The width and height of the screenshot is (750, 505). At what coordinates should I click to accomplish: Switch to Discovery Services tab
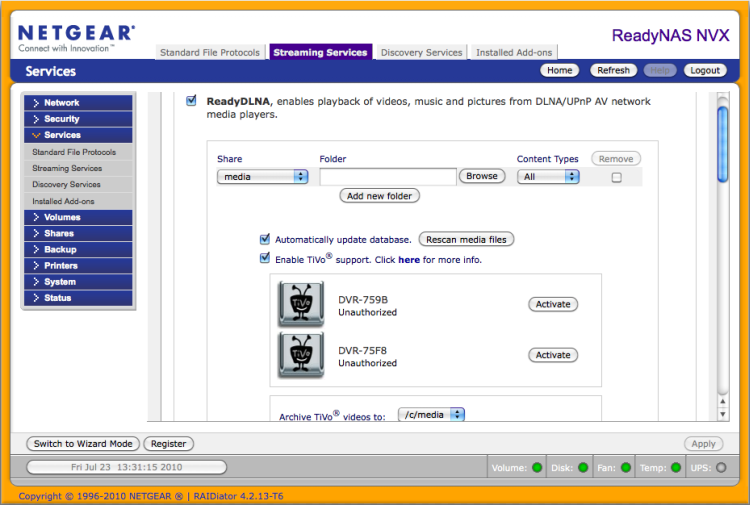click(x=421, y=52)
